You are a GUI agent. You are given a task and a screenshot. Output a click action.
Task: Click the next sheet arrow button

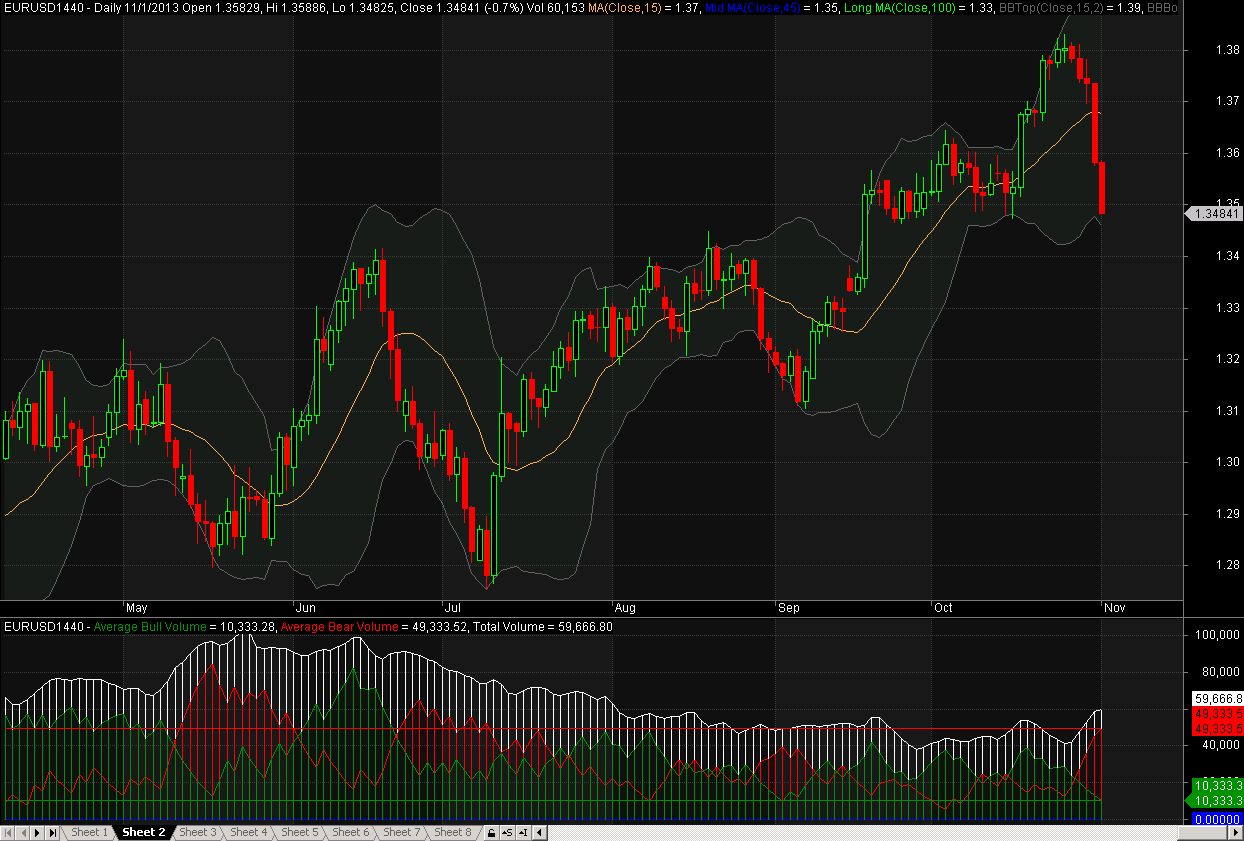[37, 832]
